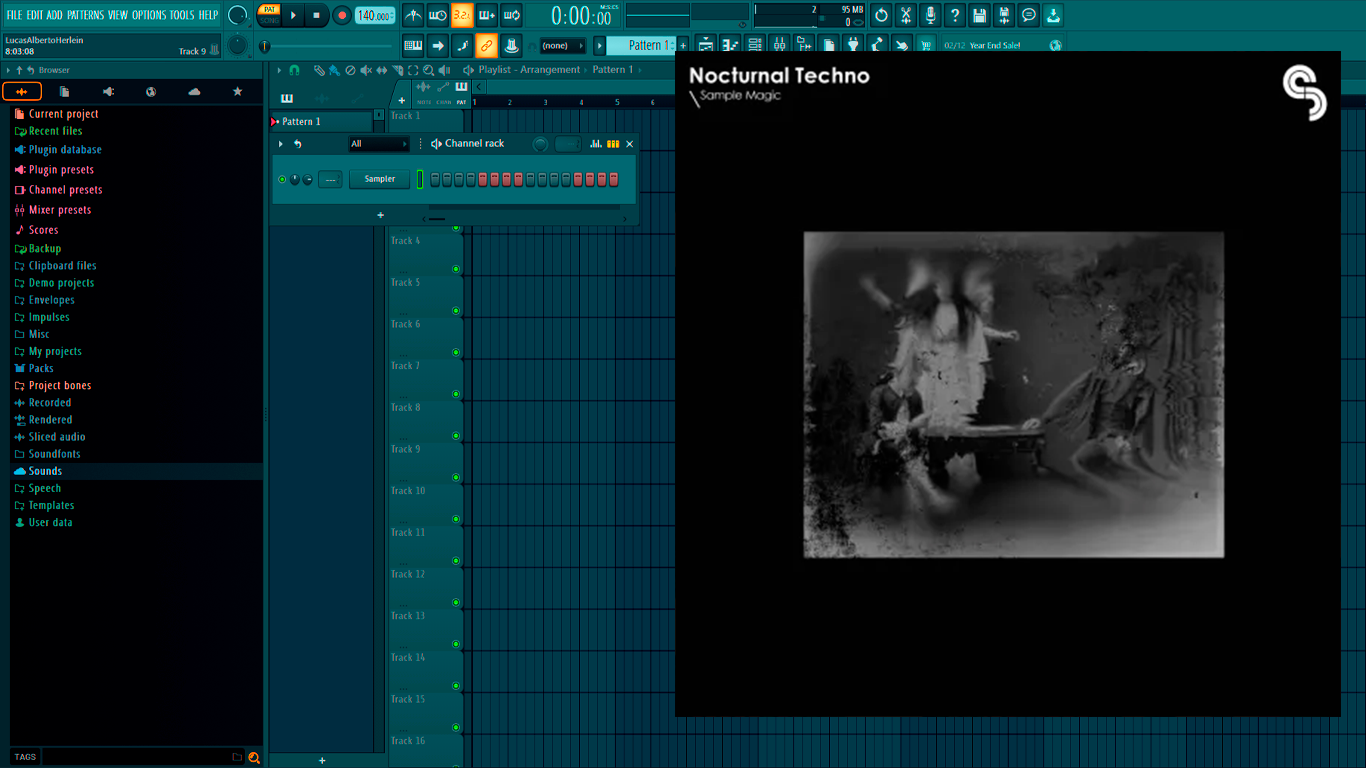Viewport: 1366px width, 768px height.
Task: Toggle the fifth (first red) Sampler step
Action: pyautogui.click(x=483, y=179)
